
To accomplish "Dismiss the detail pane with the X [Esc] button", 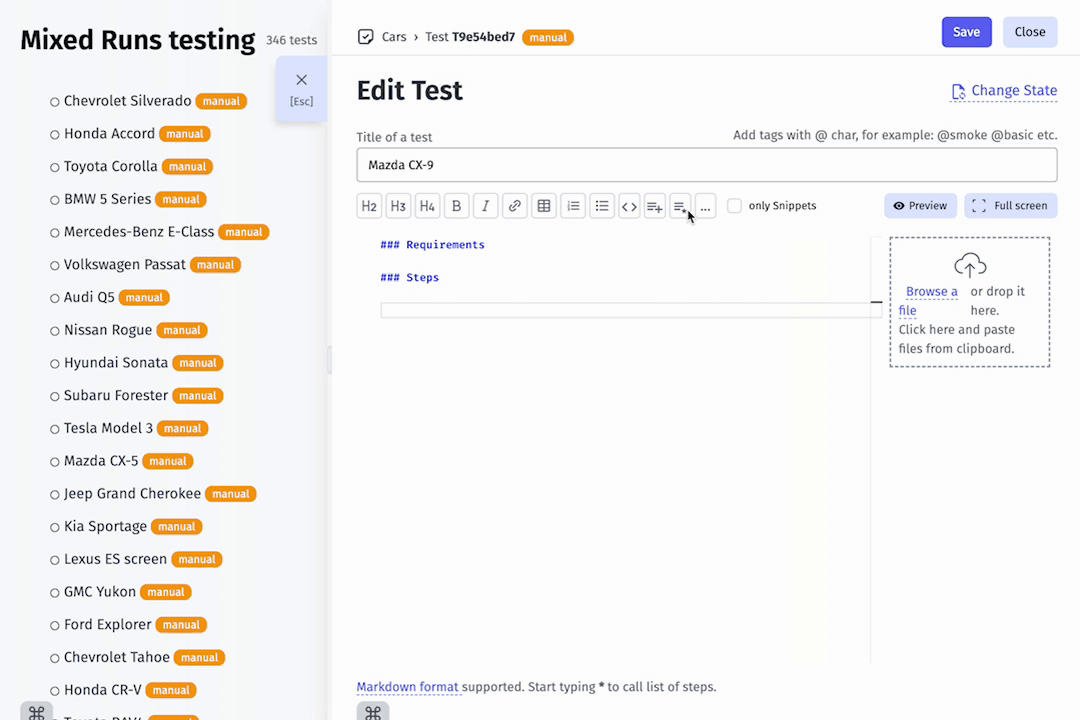I will 301,90.
